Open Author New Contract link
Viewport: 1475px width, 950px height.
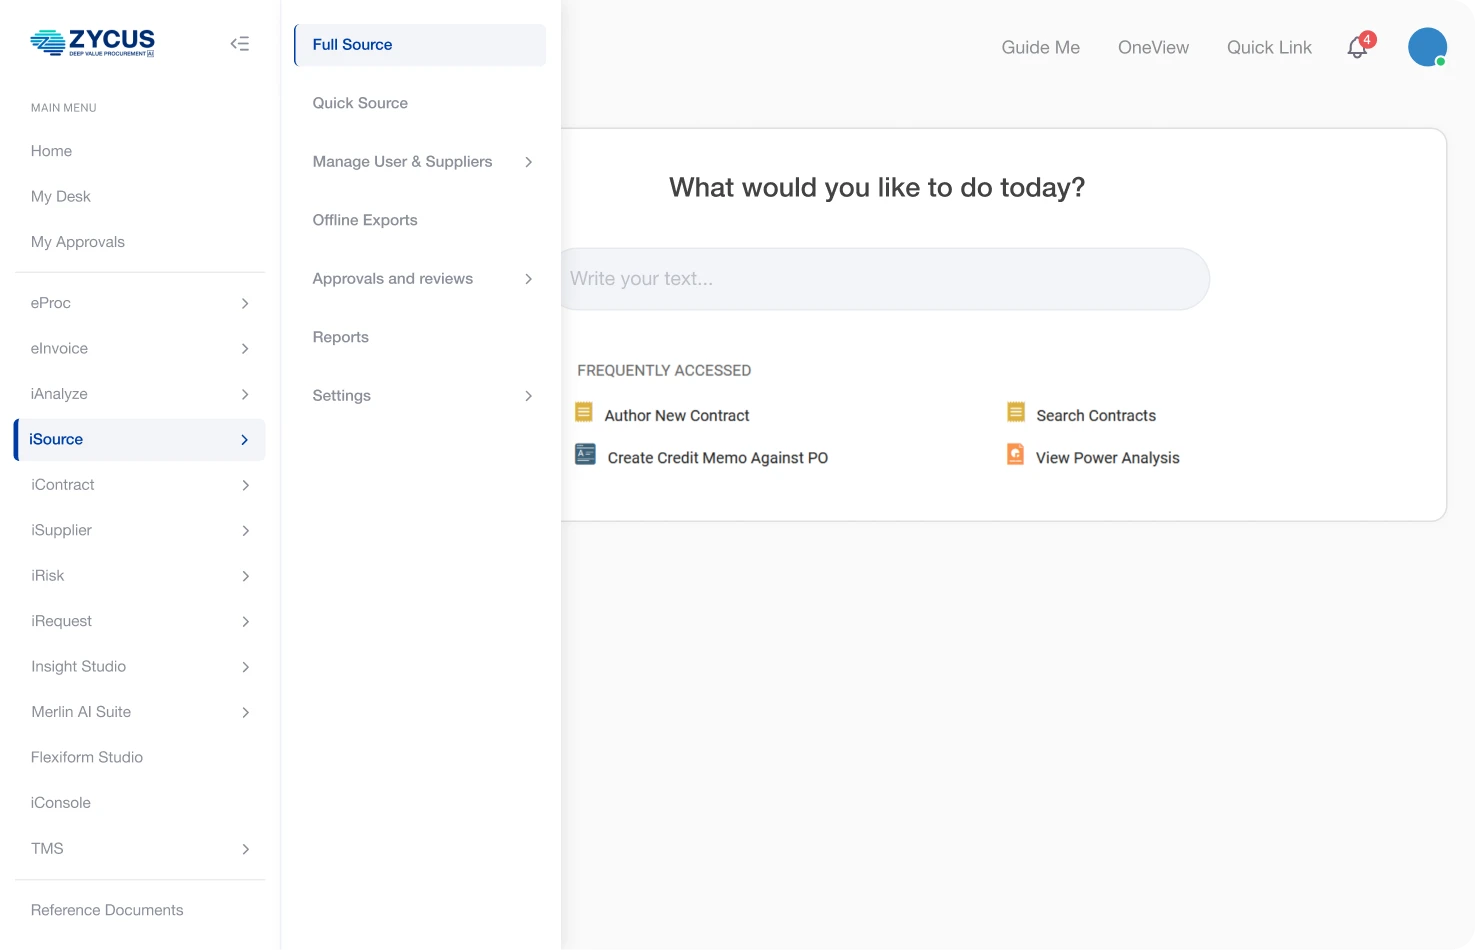click(676, 416)
